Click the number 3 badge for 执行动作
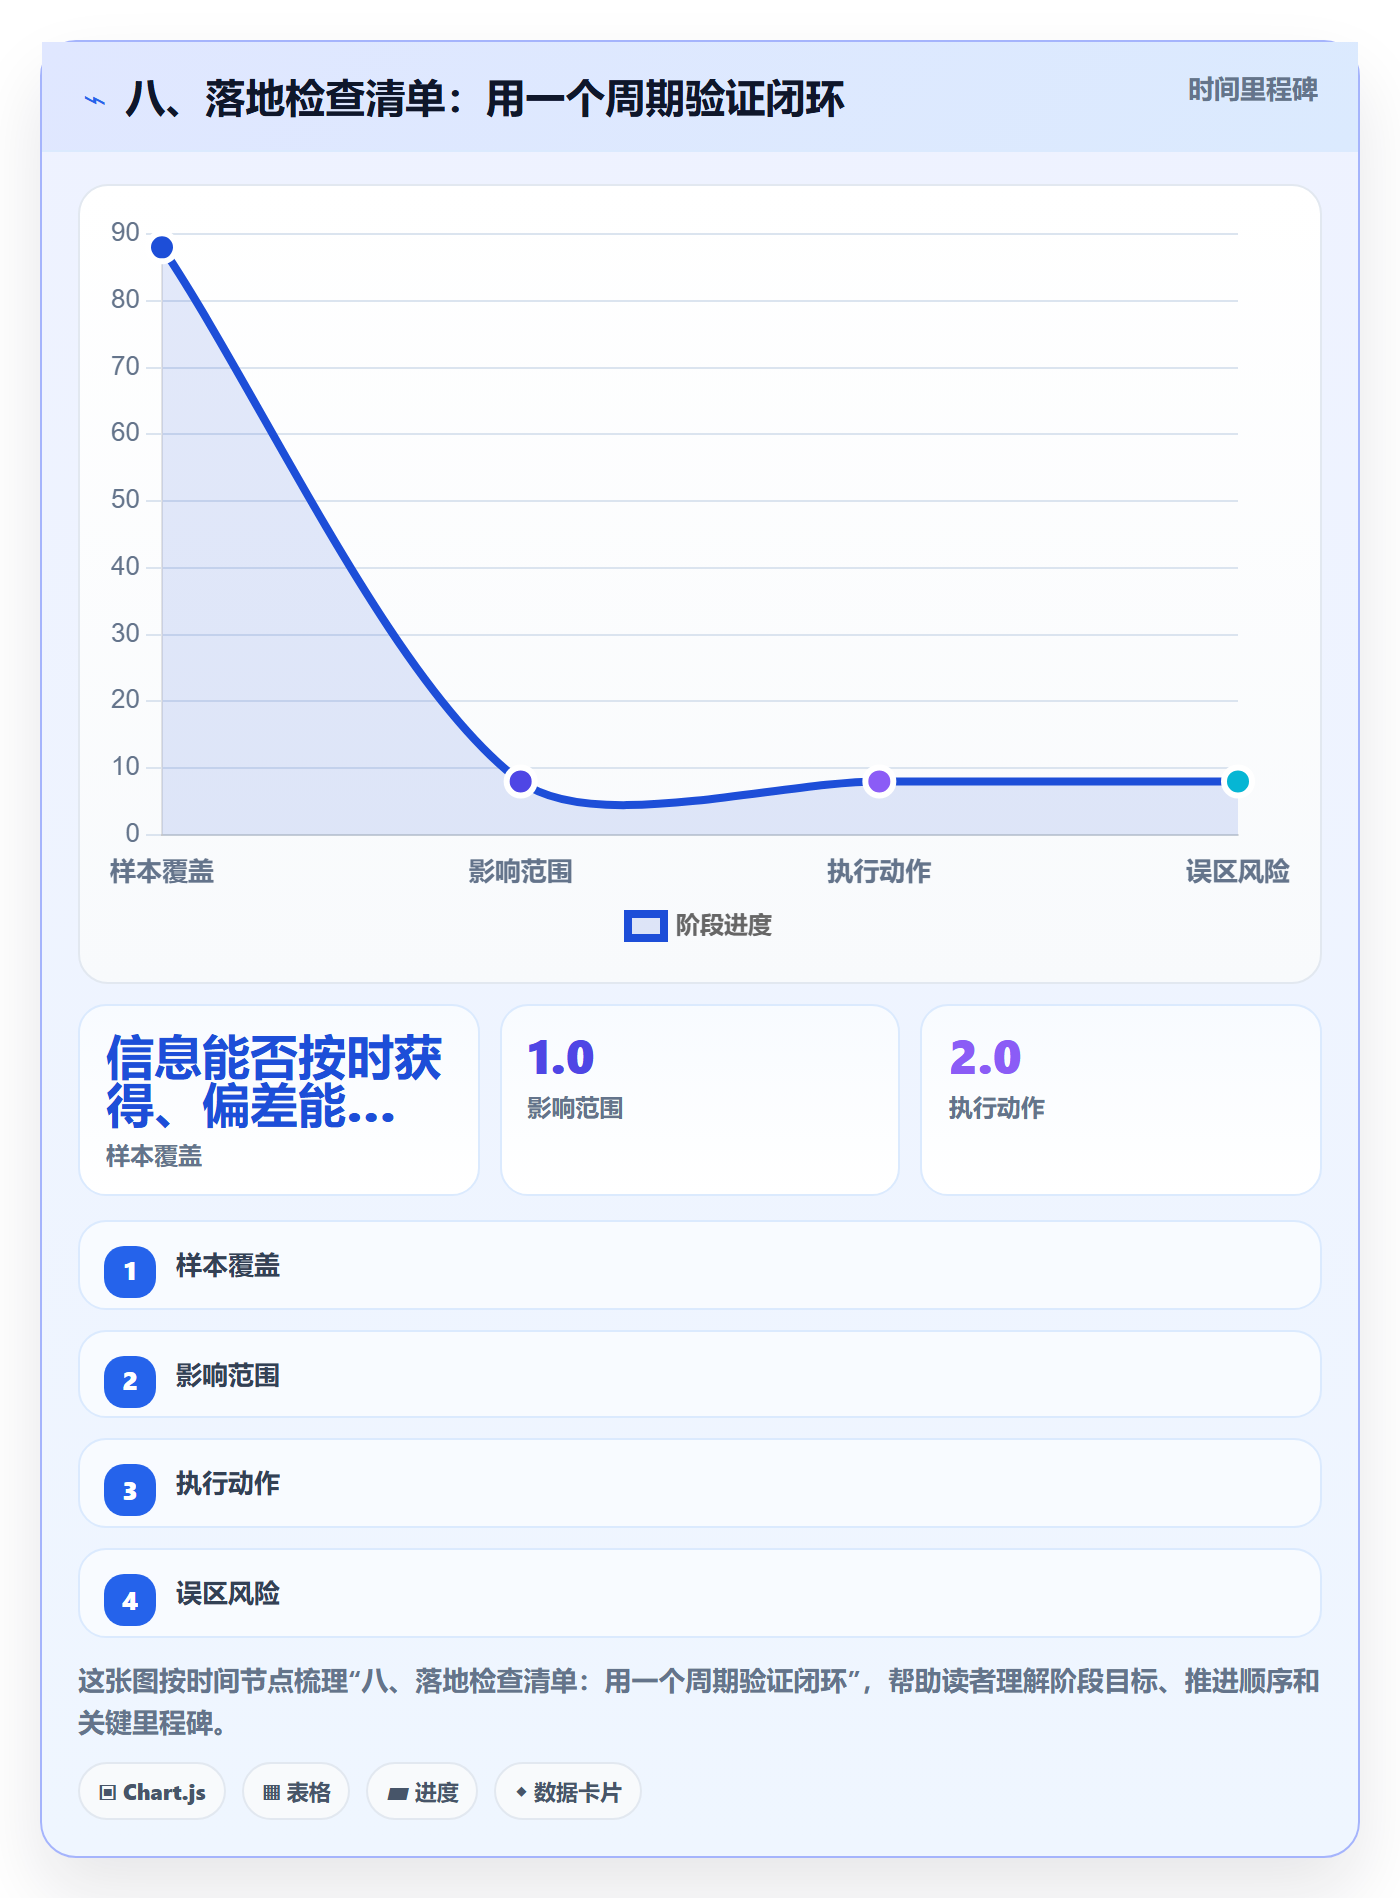This screenshot has height=1898, width=1400. (x=130, y=1490)
